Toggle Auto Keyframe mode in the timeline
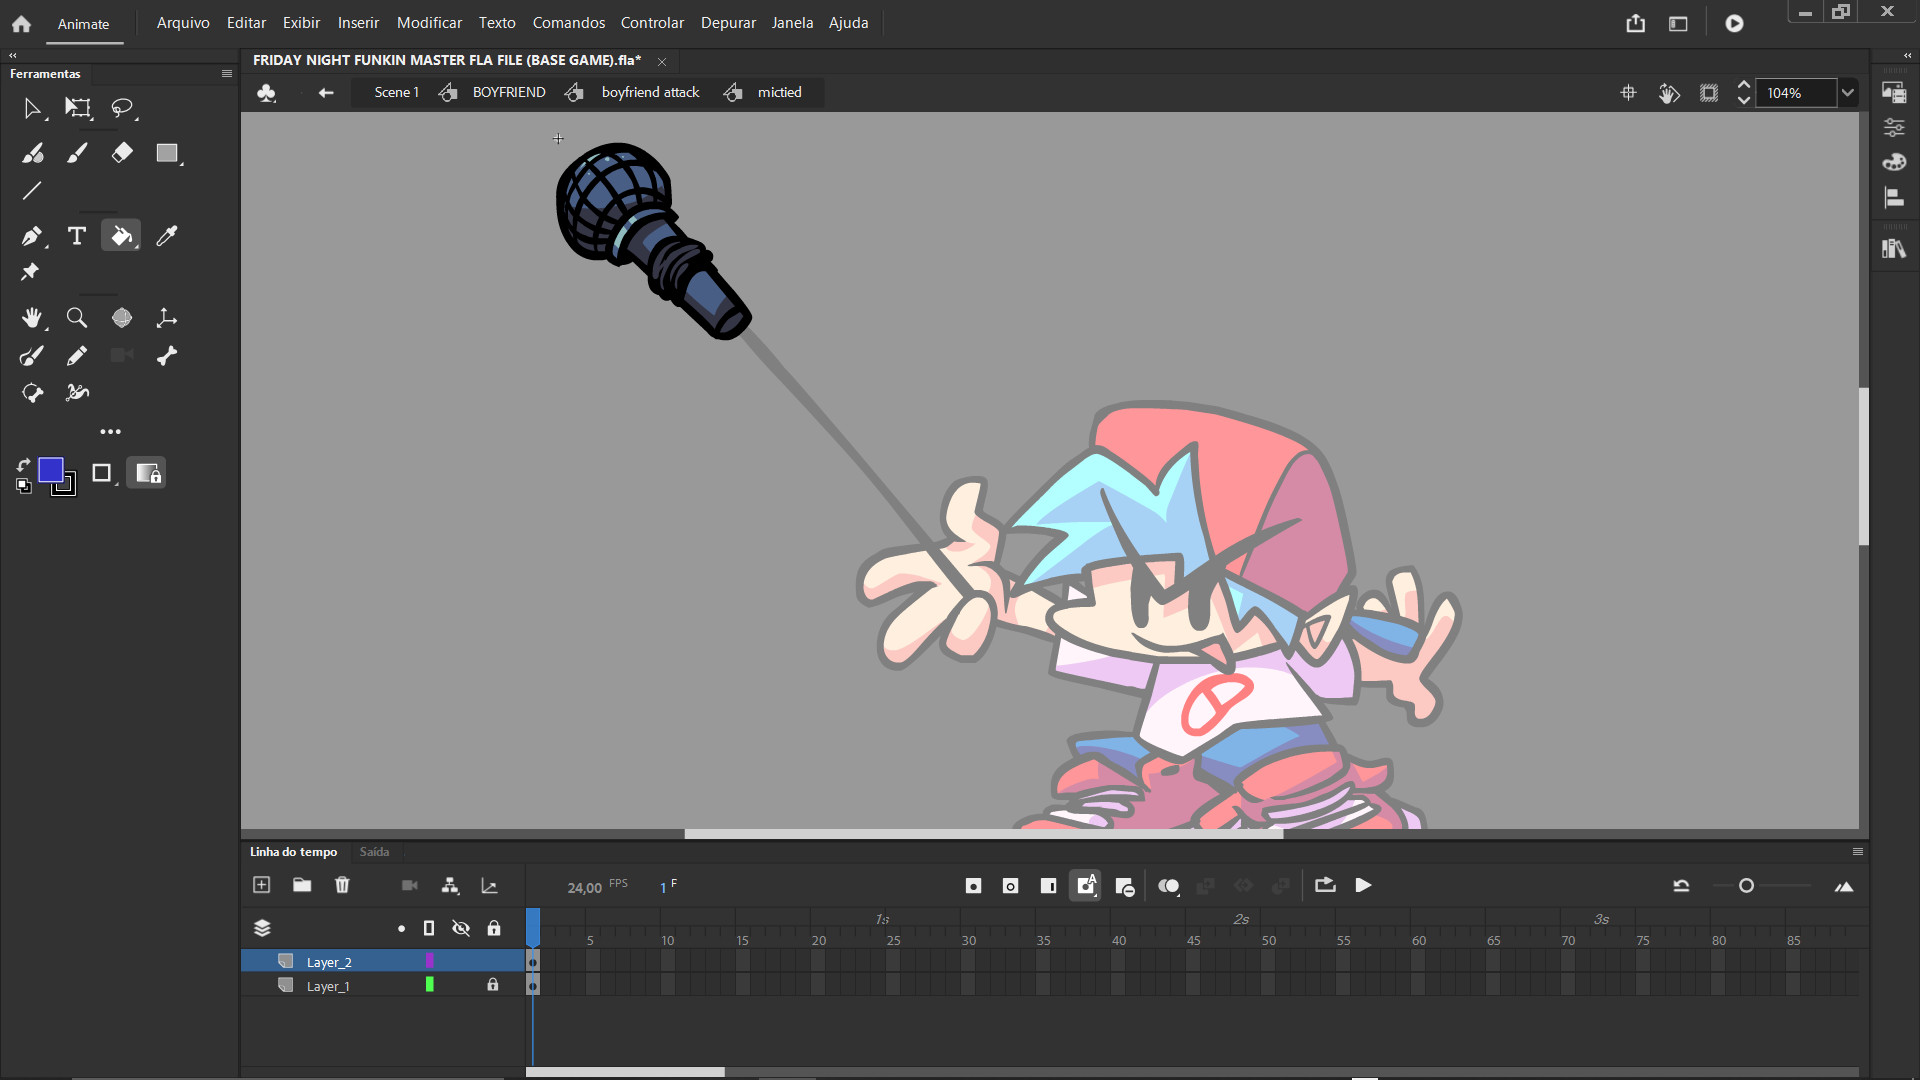Viewport: 1920px width, 1080px height. pyautogui.click(x=1085, y=885)
